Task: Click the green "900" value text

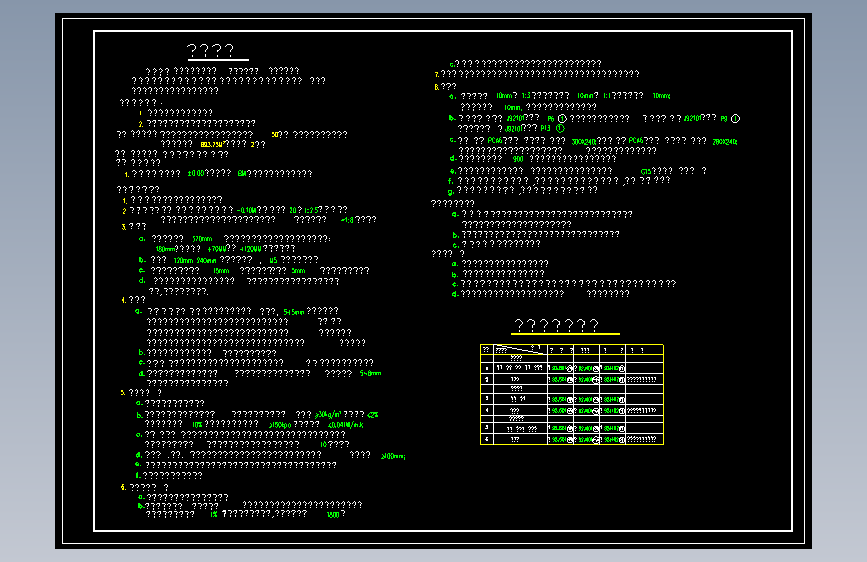Action: [x=518, y=159]
